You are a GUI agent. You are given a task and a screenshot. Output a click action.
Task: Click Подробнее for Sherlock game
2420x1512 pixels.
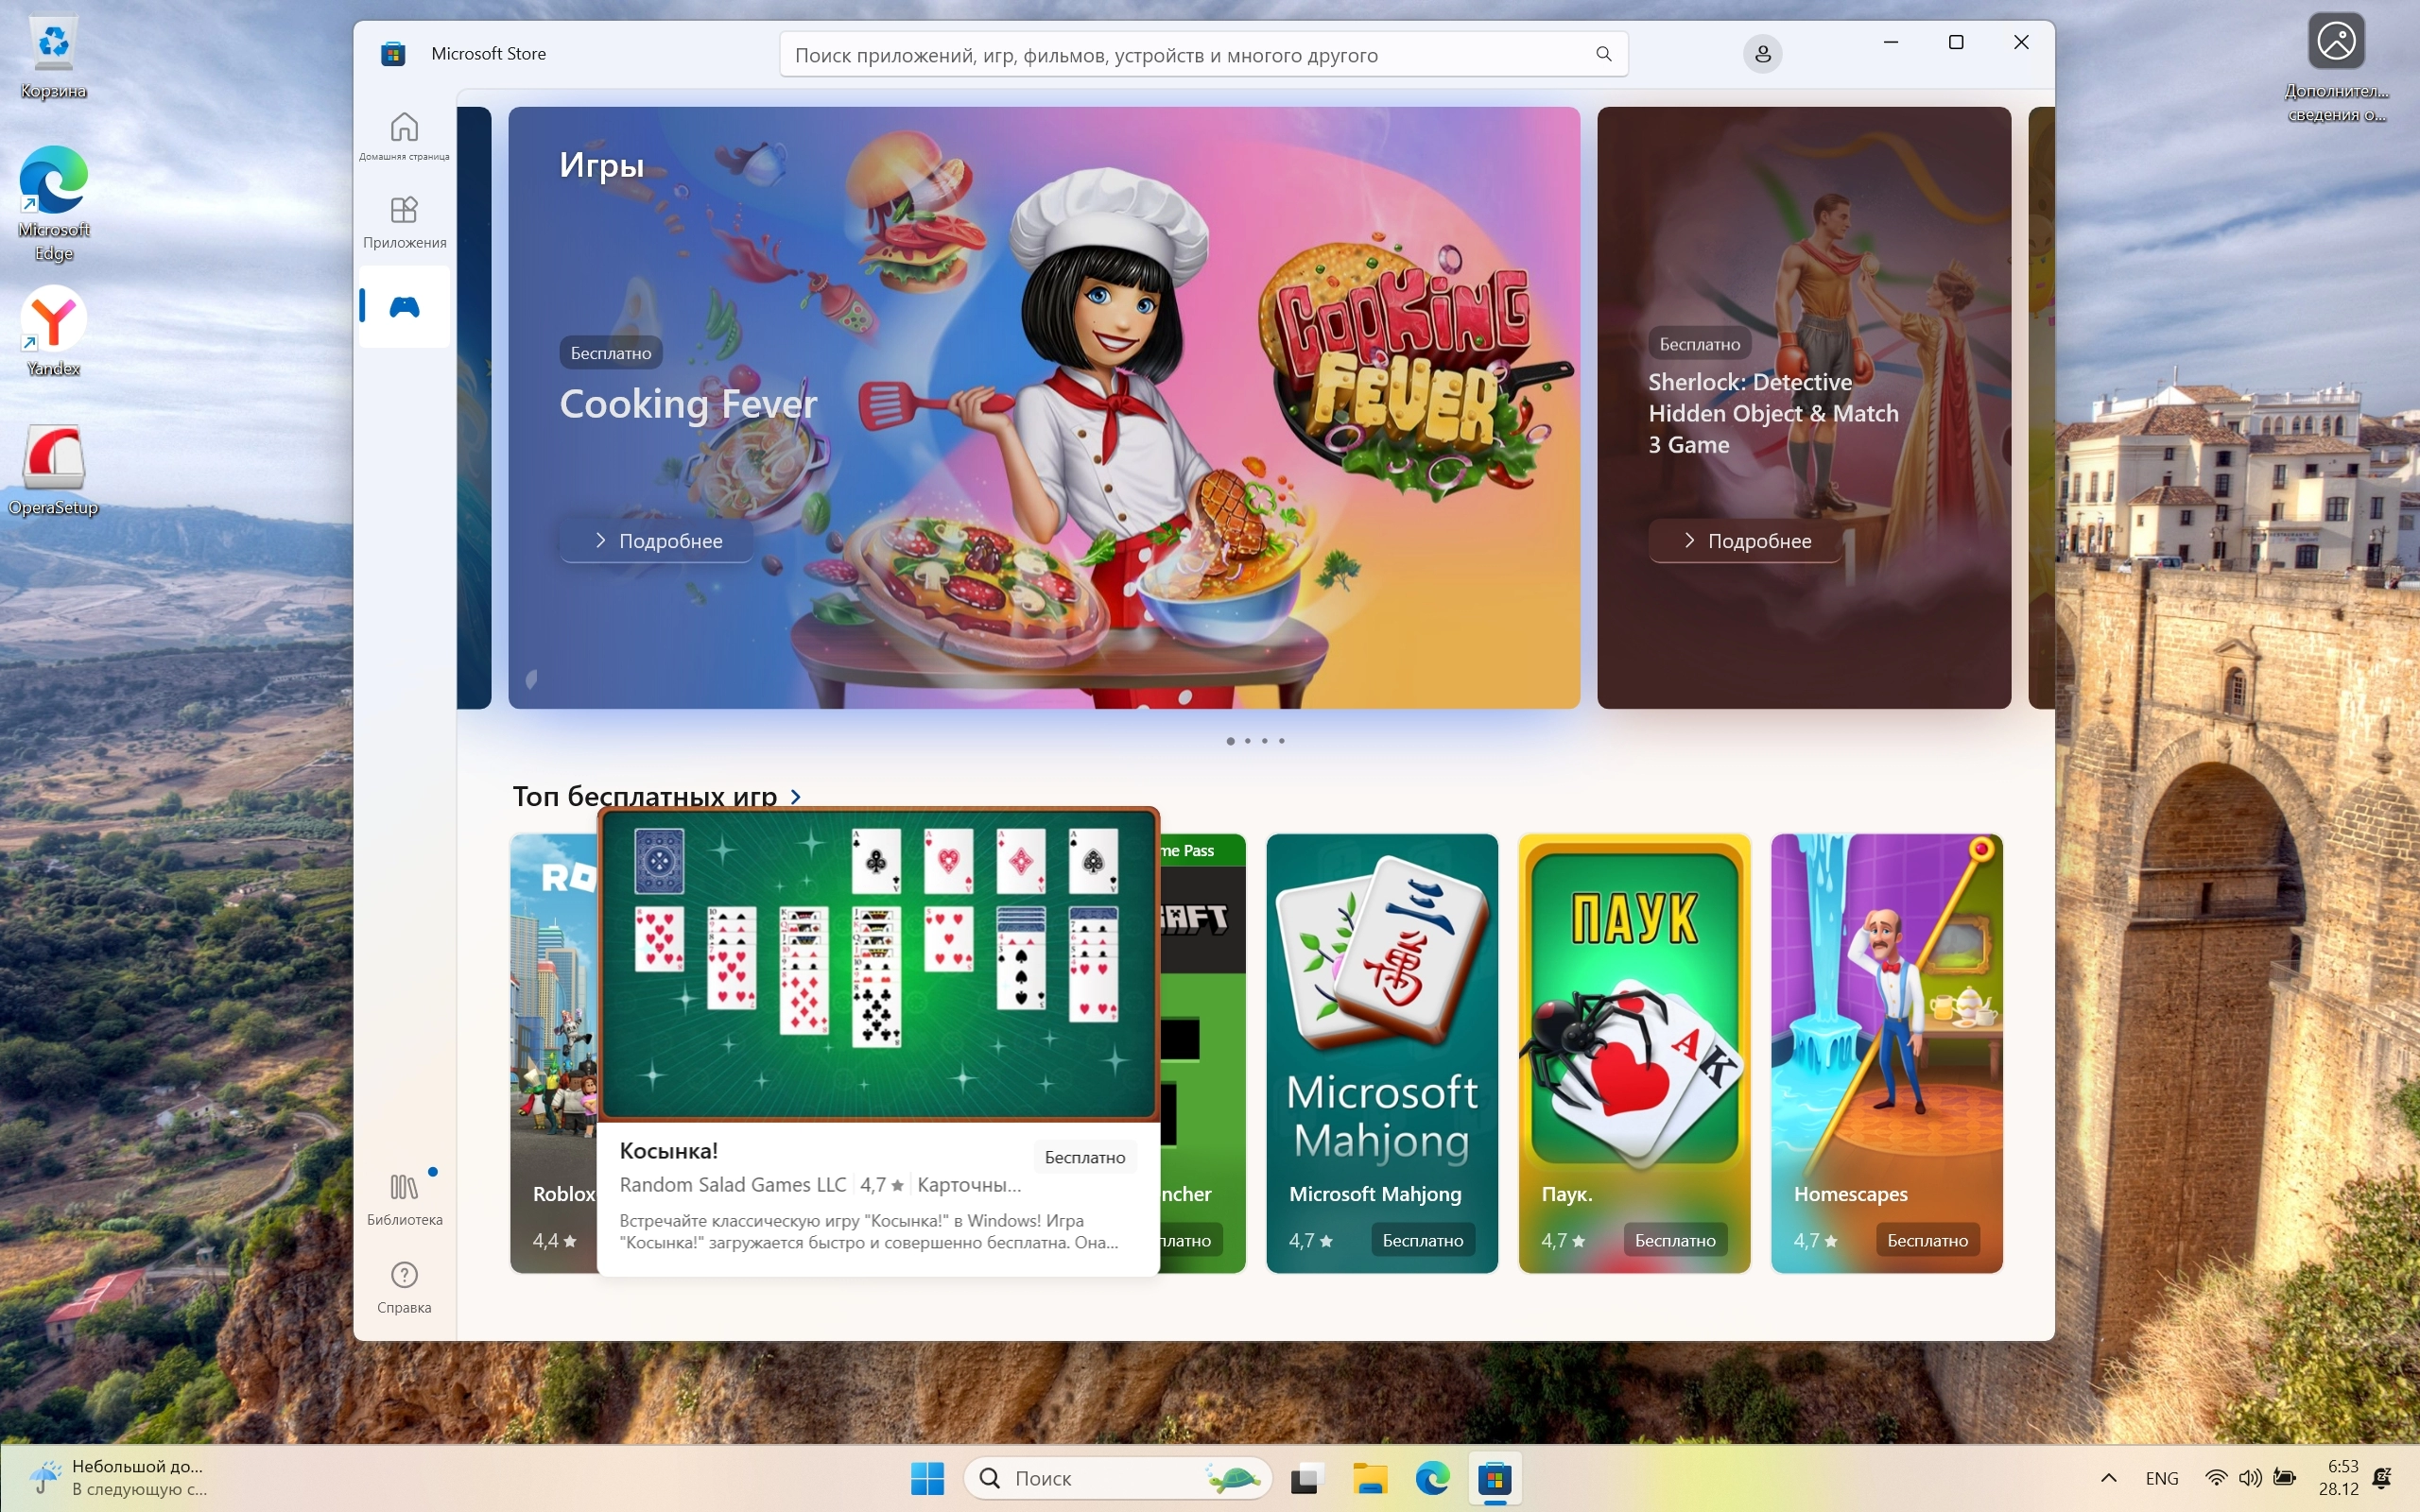tap(1745, 541)
